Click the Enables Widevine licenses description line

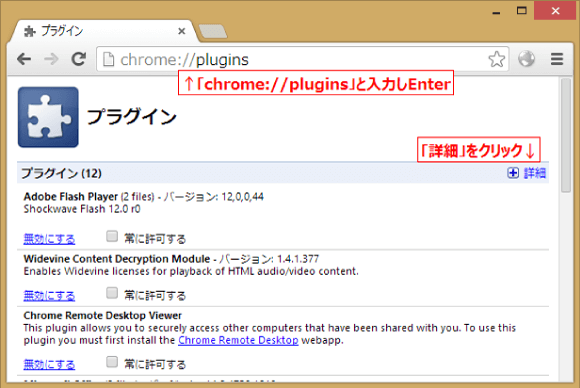(191, 271)
